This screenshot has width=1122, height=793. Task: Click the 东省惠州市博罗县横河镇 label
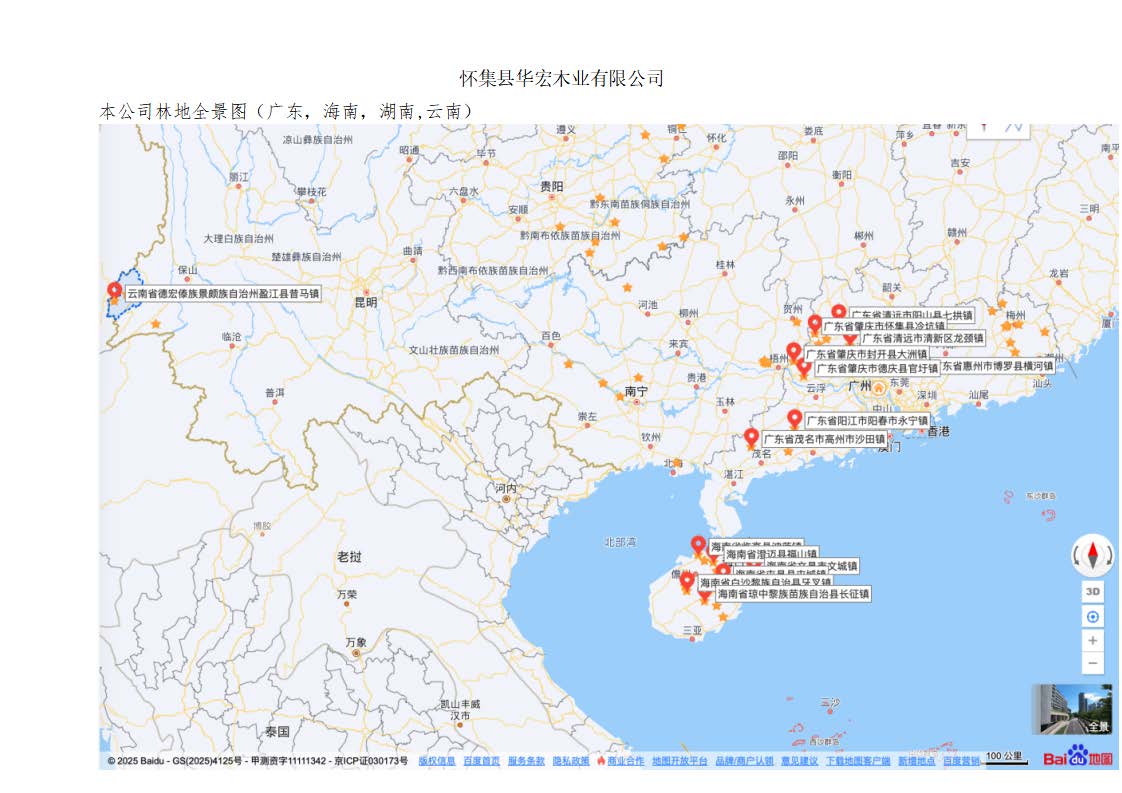(996, 367)
